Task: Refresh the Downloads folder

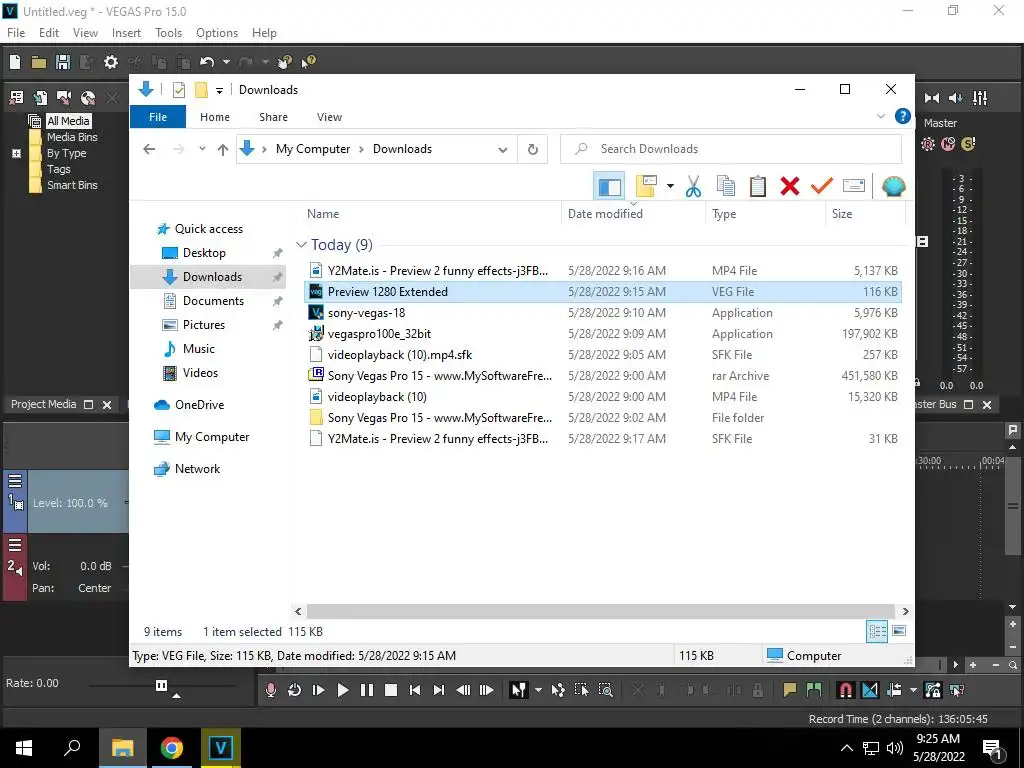Action: pyautogui.click(x=533, y=150)
